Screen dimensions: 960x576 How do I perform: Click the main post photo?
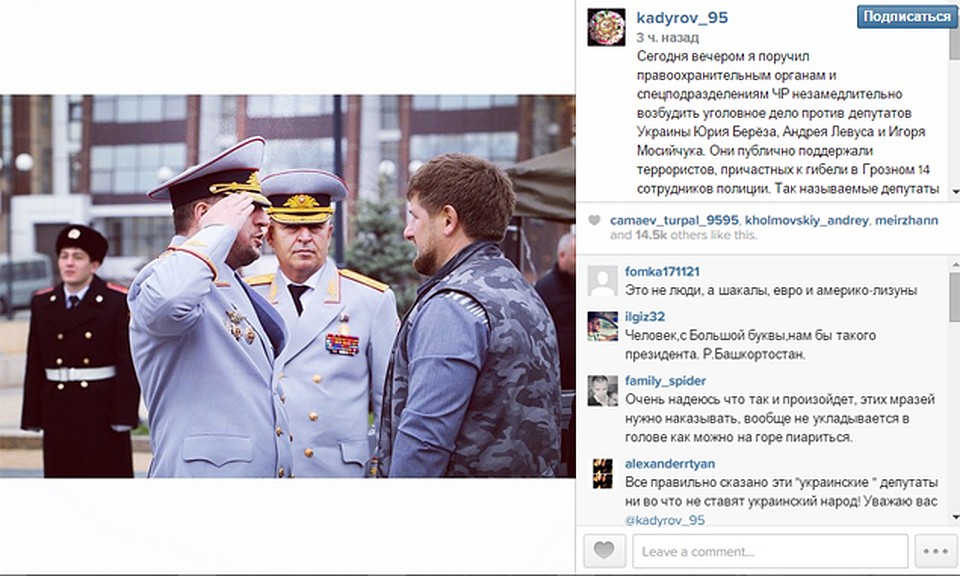pos(287,286)
